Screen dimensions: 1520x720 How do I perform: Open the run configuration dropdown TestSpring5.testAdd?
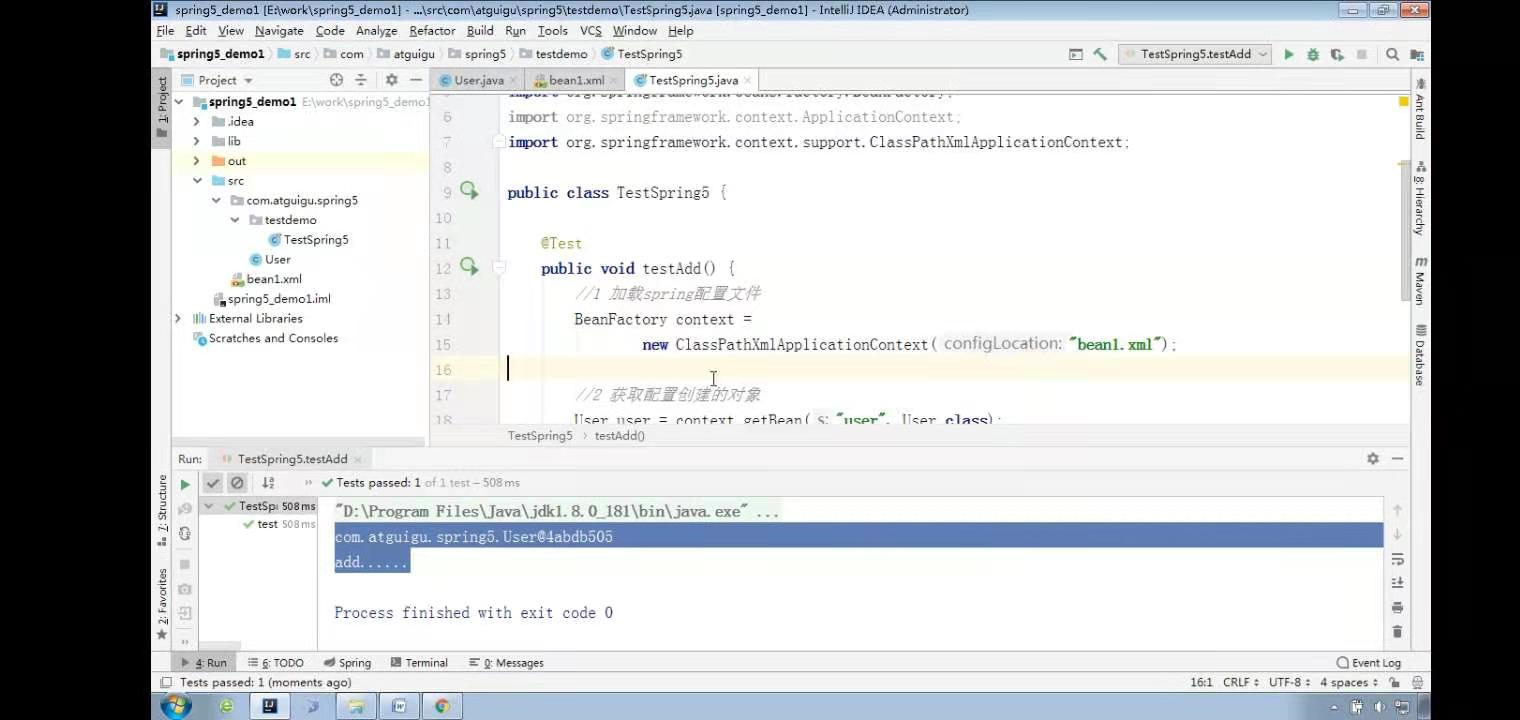(1195, 54)
